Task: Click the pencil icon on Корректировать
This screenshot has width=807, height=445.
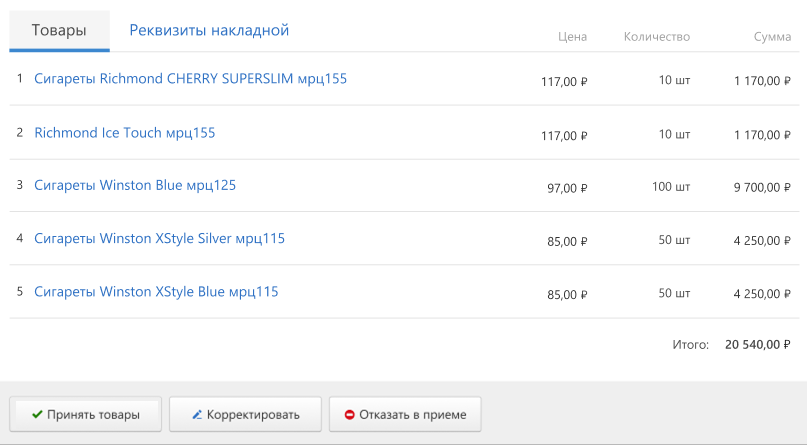Action: [197, 414]
